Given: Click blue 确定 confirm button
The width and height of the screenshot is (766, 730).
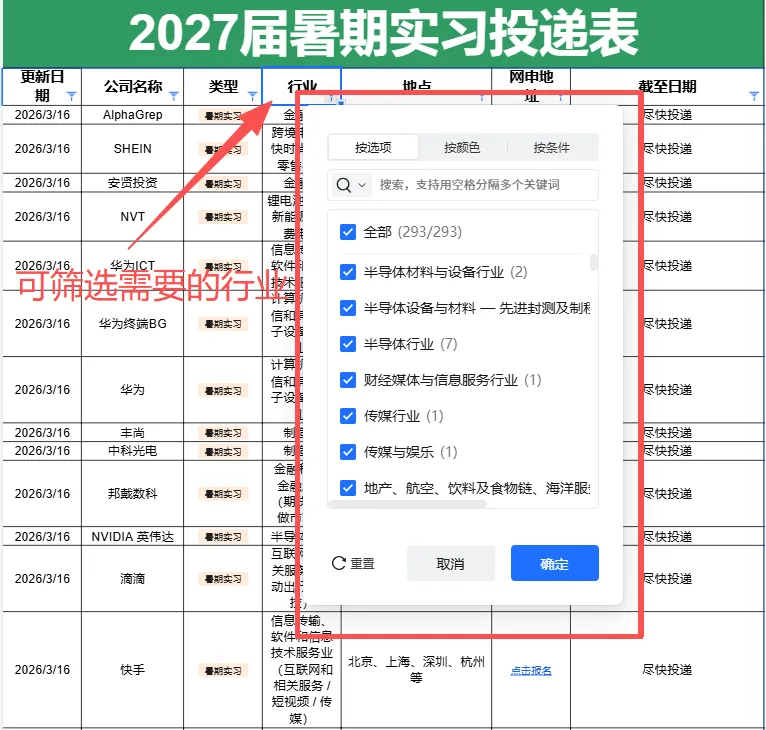Looking at the screenshot, I should point(554,563).
